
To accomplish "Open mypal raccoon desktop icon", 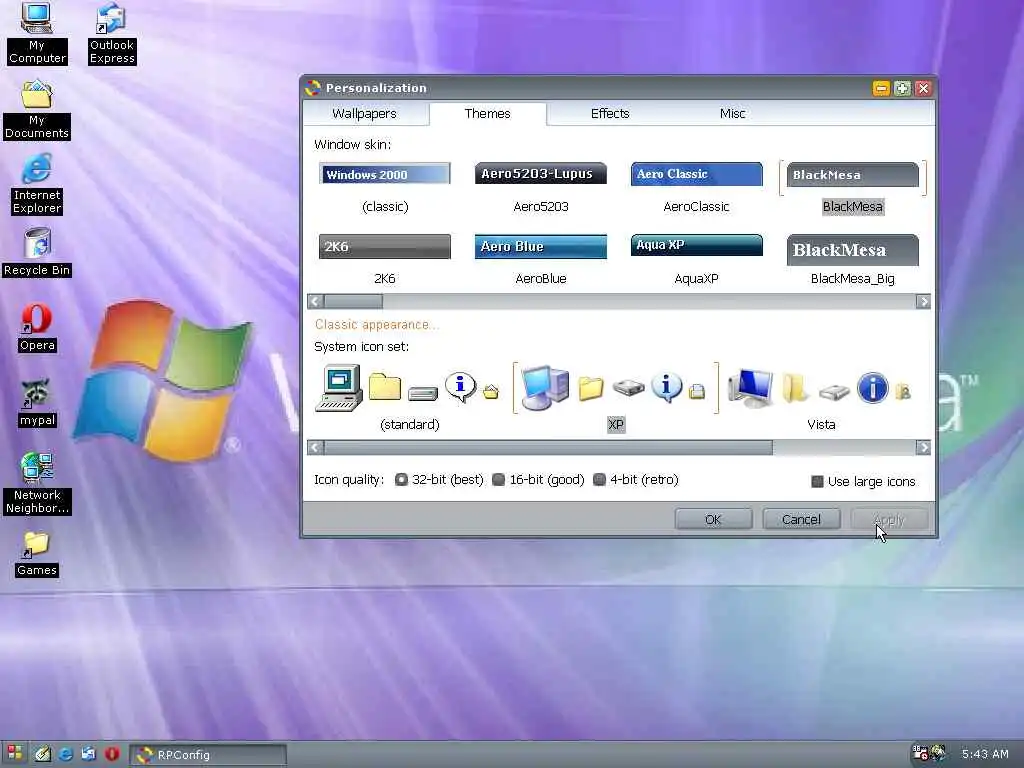I will [37, 403].
